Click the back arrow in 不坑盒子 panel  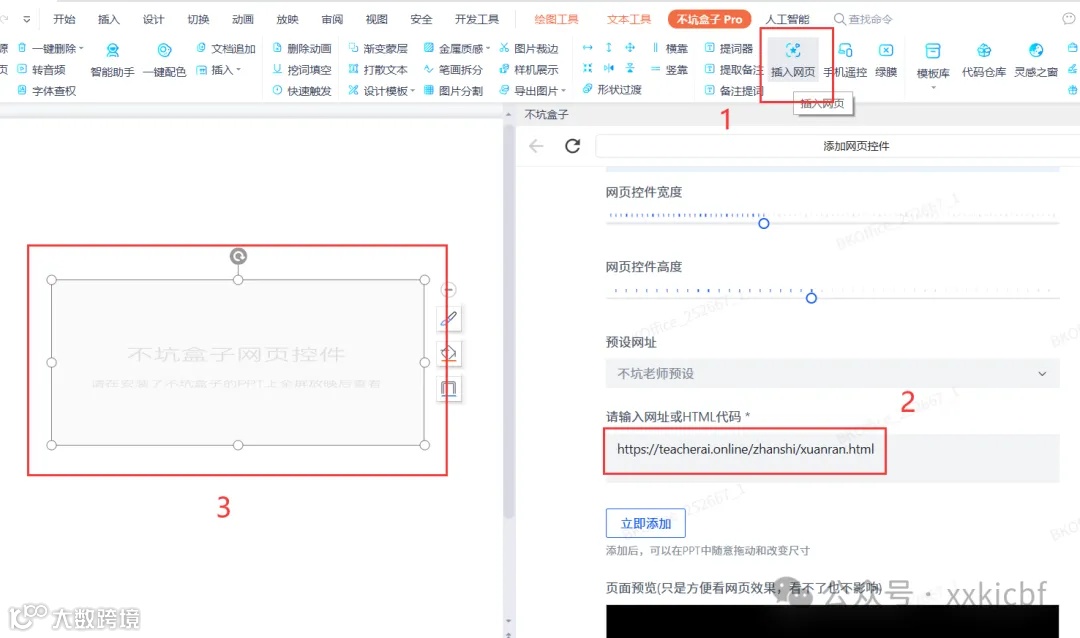click(537, 146)
